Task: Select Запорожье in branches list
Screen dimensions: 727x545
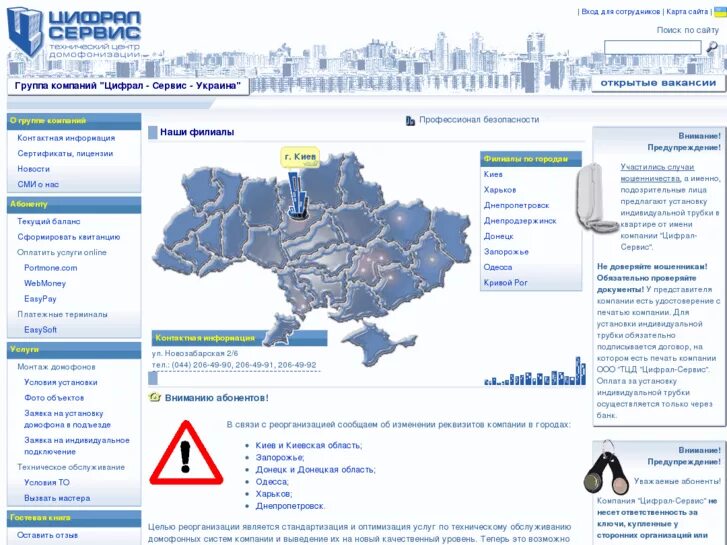Action: [506, 252]
